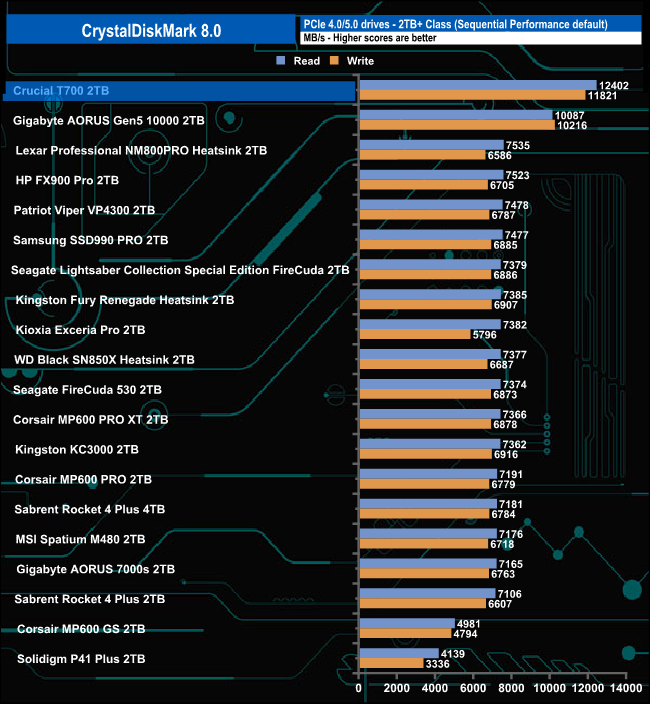Click the 7535 read value
650x704 pixels.
pyautogui.click(x=518, y=145)
